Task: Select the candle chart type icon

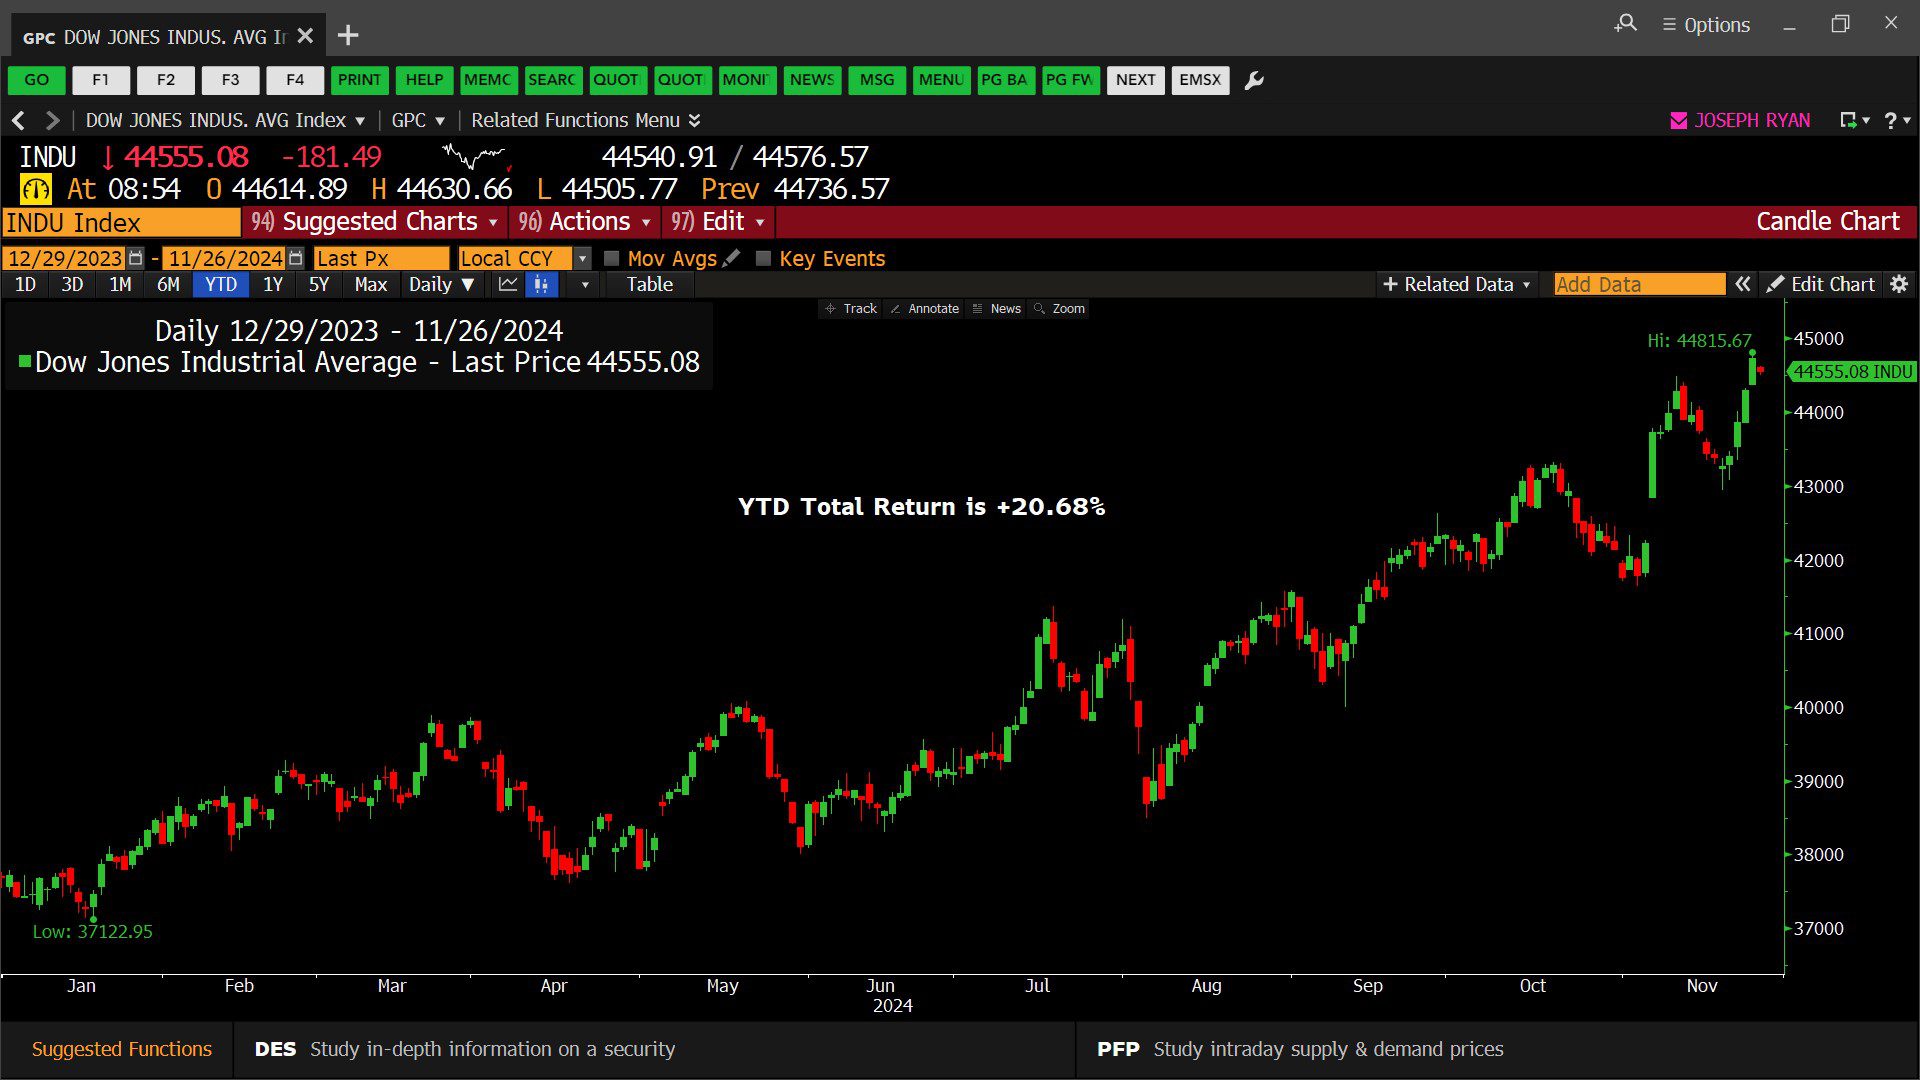Action: point(541,285)
